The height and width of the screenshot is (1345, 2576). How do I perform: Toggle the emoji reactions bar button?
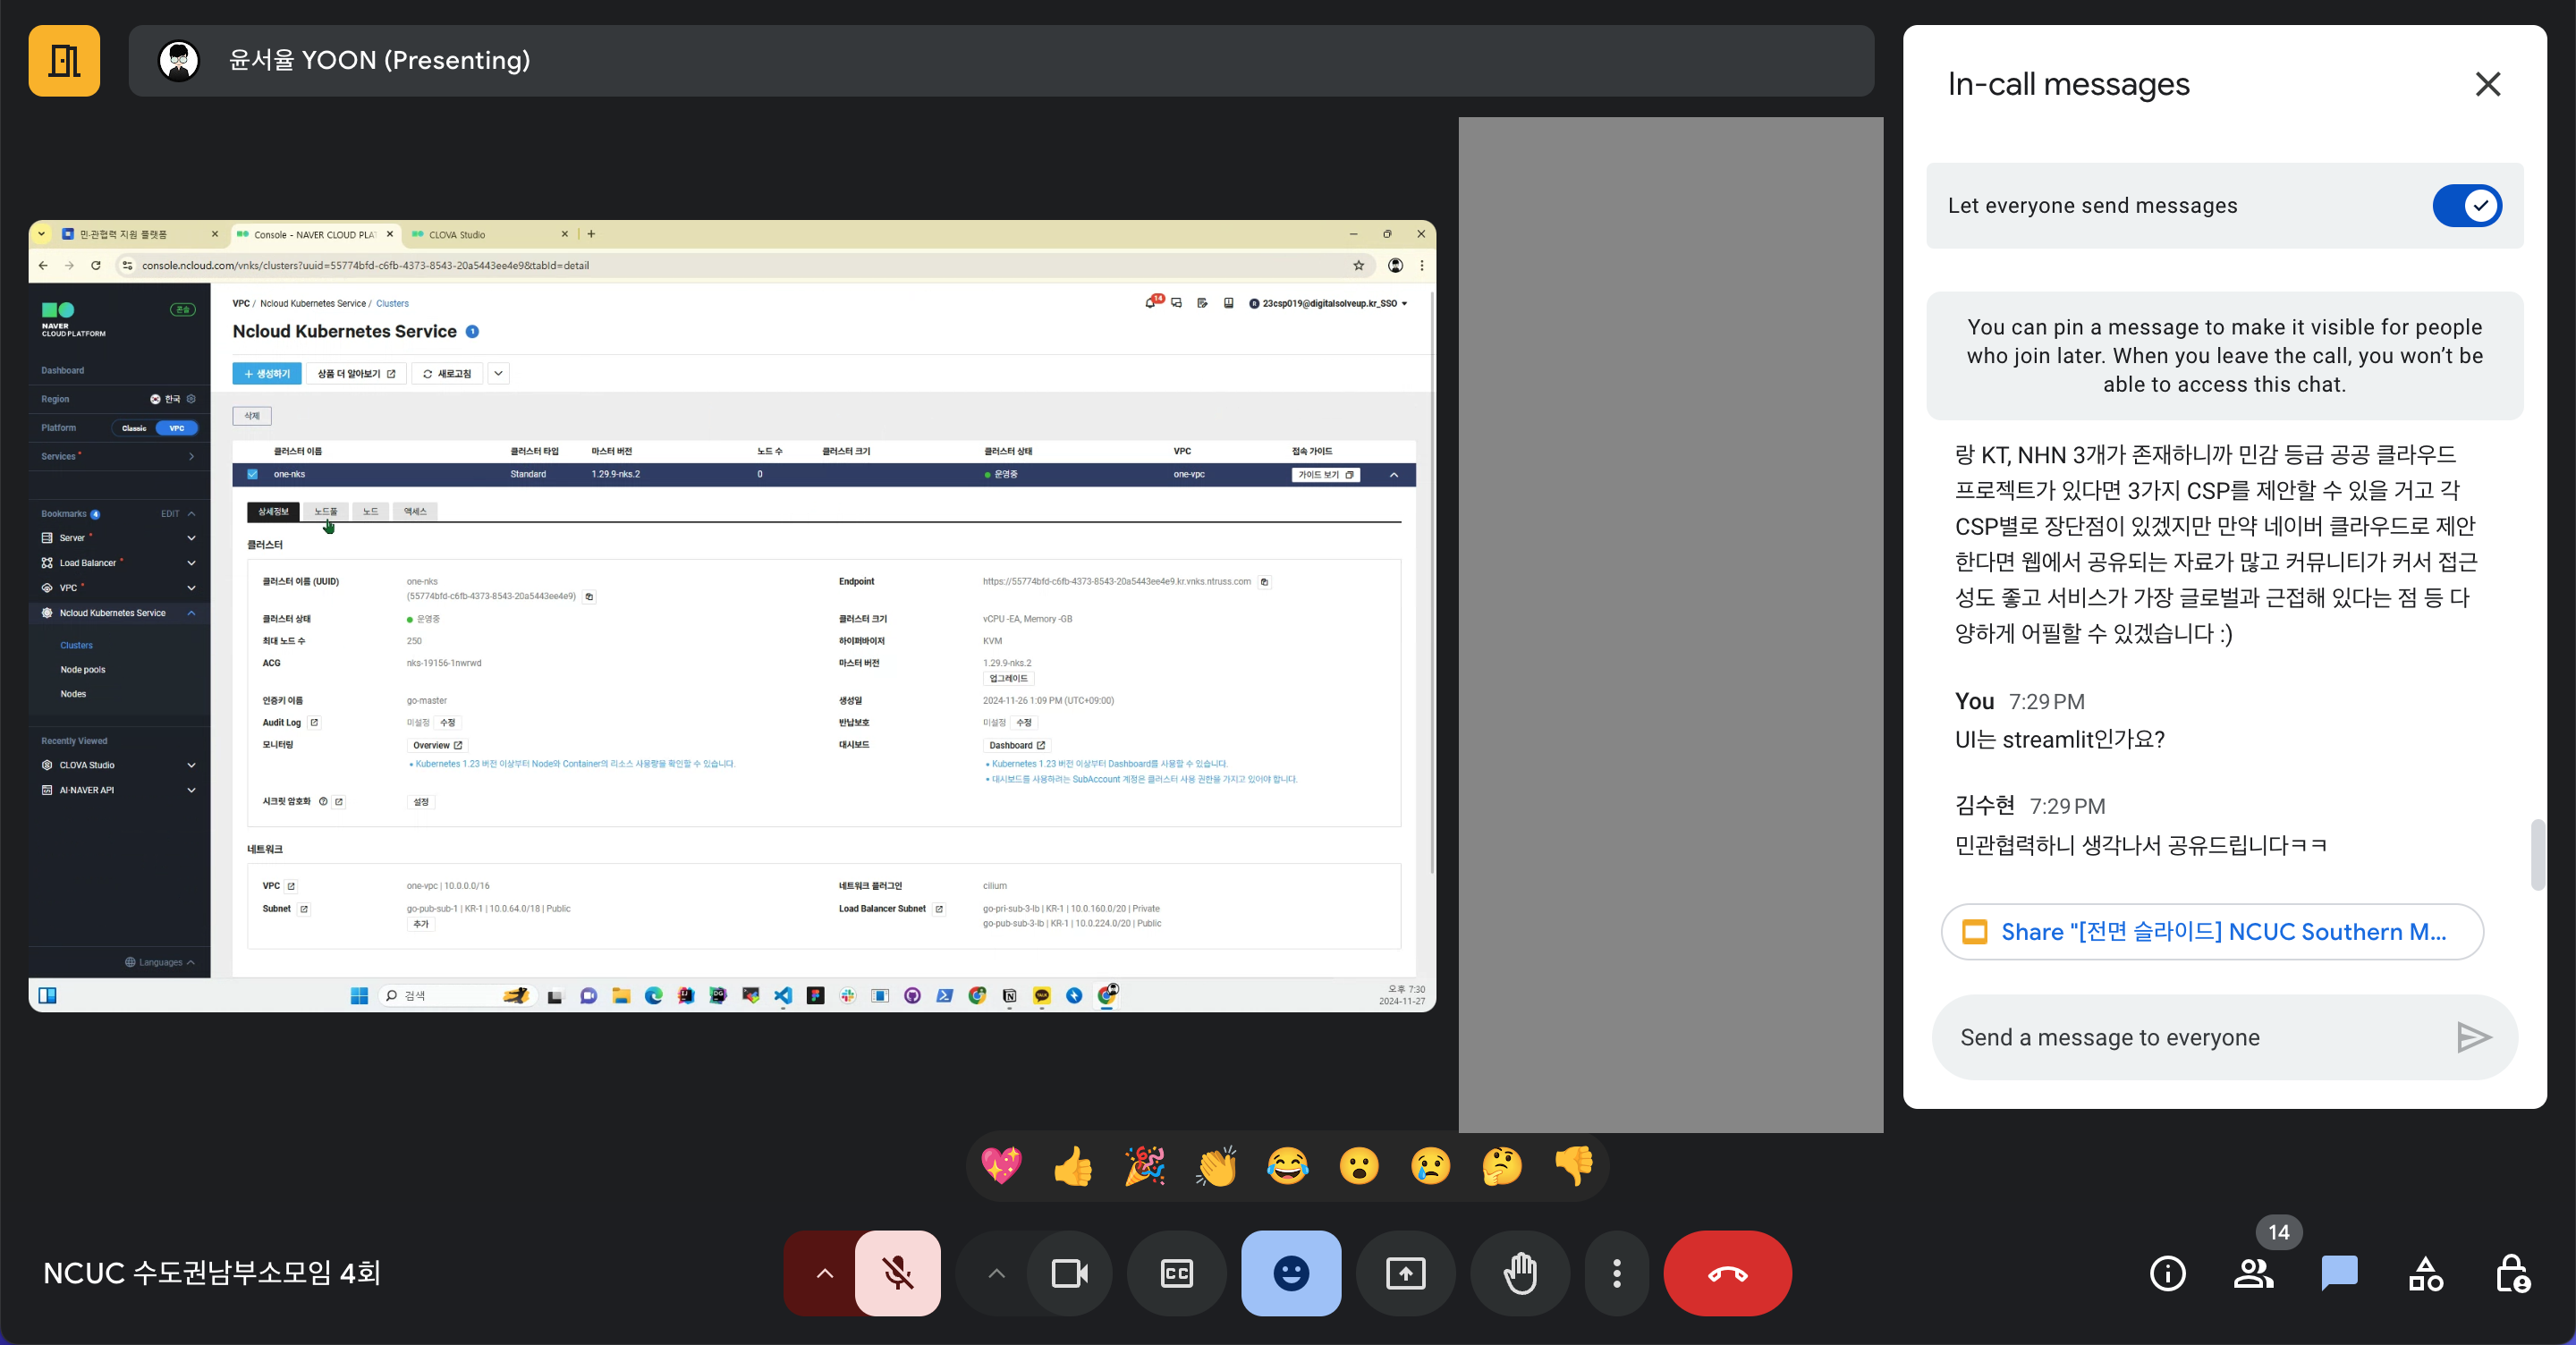tap(1290, 1273)
